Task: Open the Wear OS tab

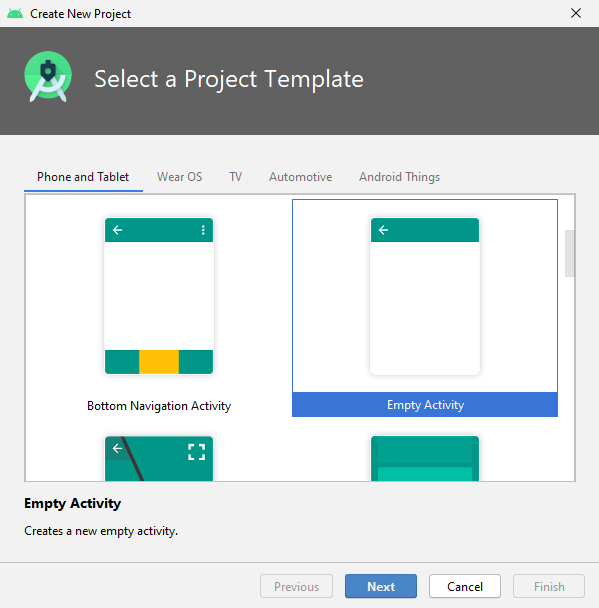Action: (x=180, y=177)
